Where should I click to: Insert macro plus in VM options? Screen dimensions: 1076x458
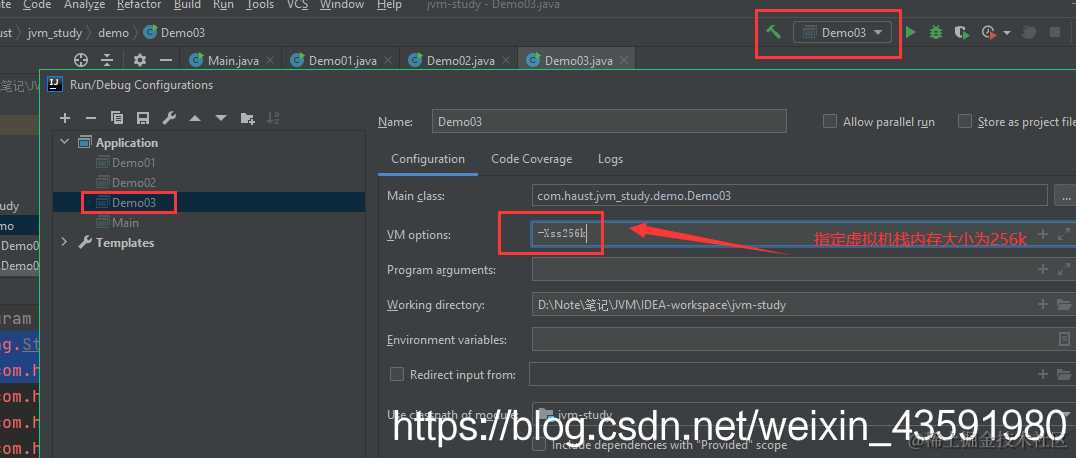(x=1042, y=234)
